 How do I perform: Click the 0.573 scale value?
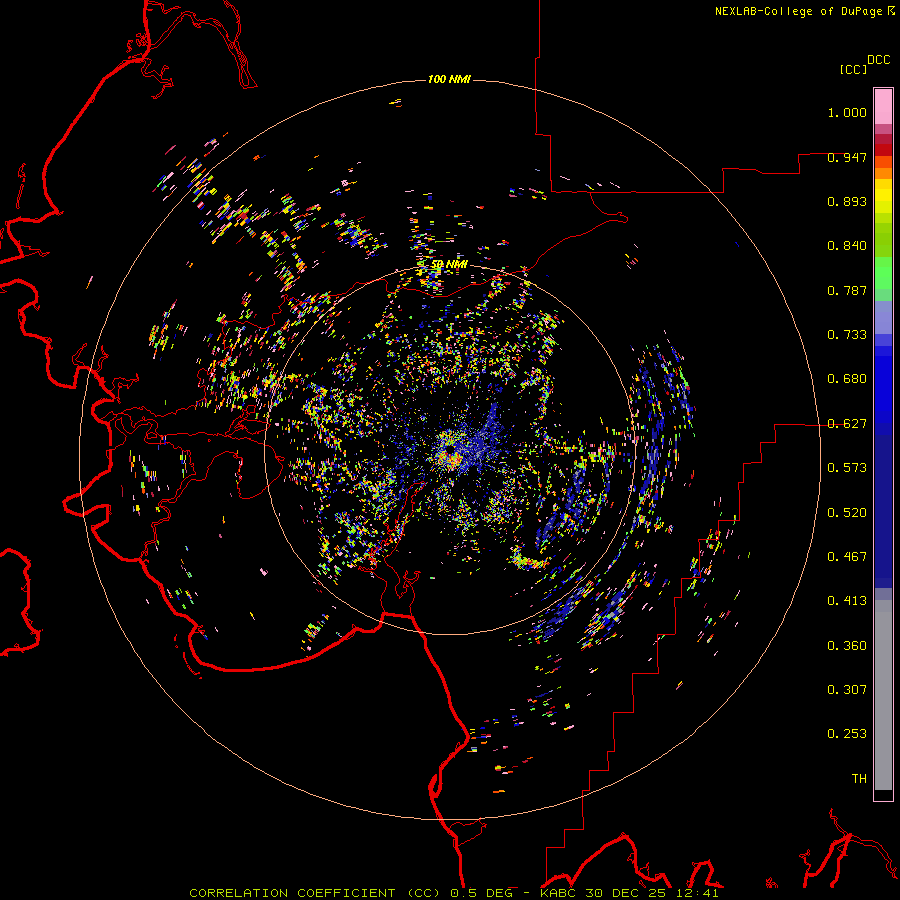click(847, 468)
